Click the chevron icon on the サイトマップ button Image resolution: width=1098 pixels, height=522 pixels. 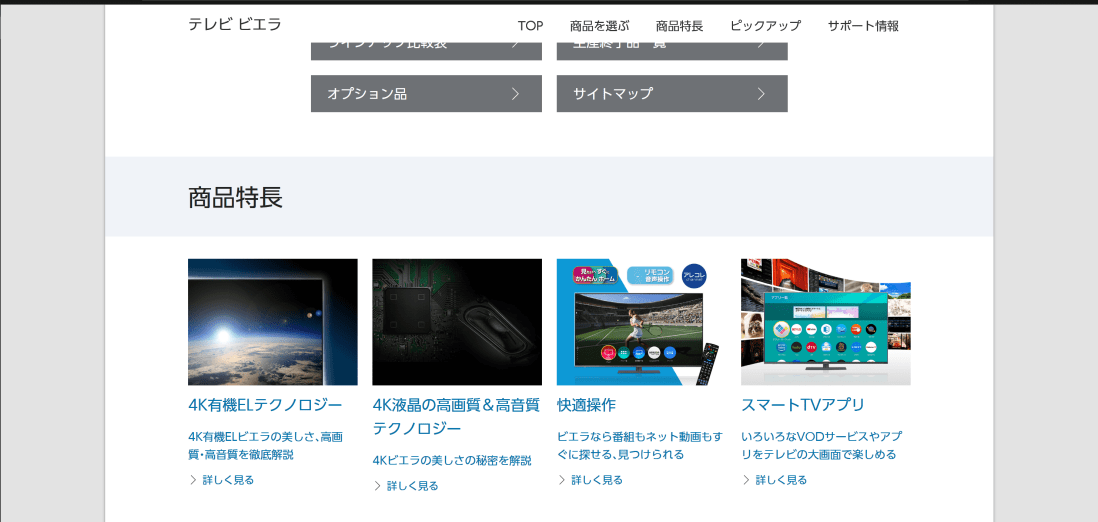pos(761,94)
